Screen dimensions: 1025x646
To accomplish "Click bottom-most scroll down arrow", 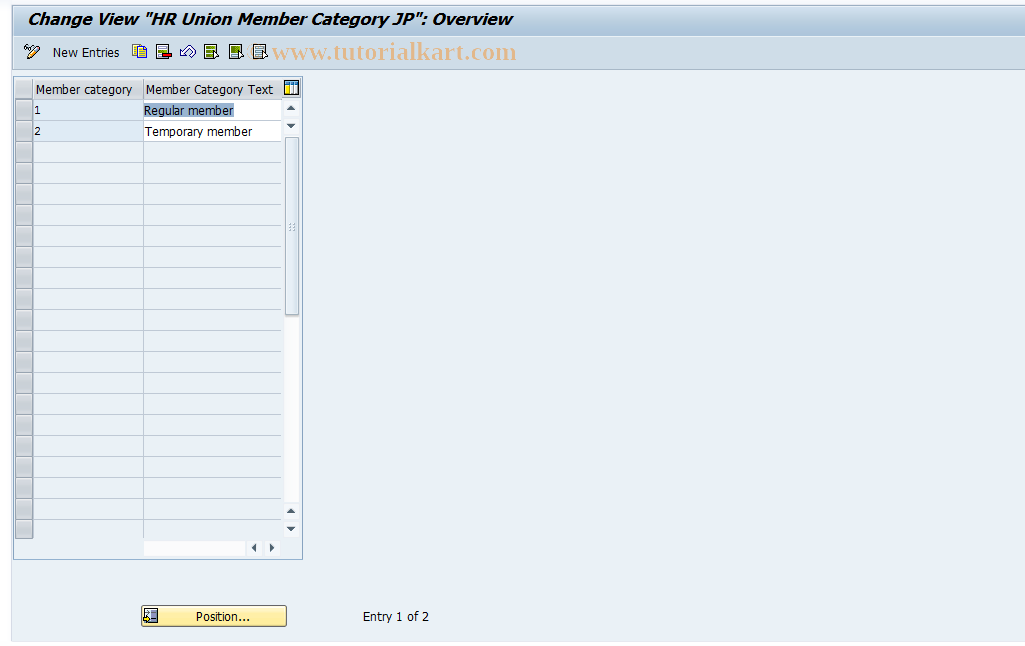I will pos(292,529).
